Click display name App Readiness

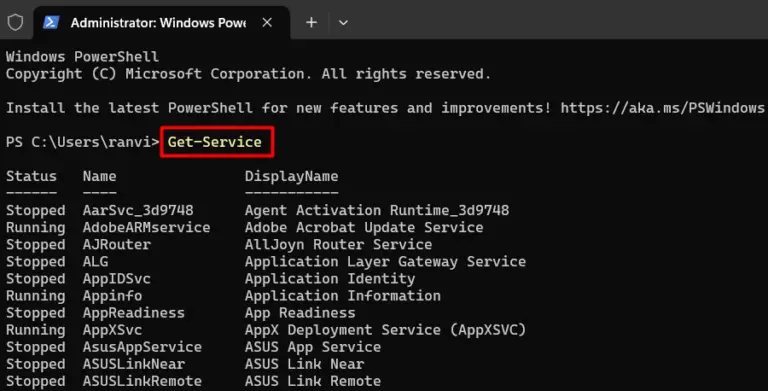(300, 313)
